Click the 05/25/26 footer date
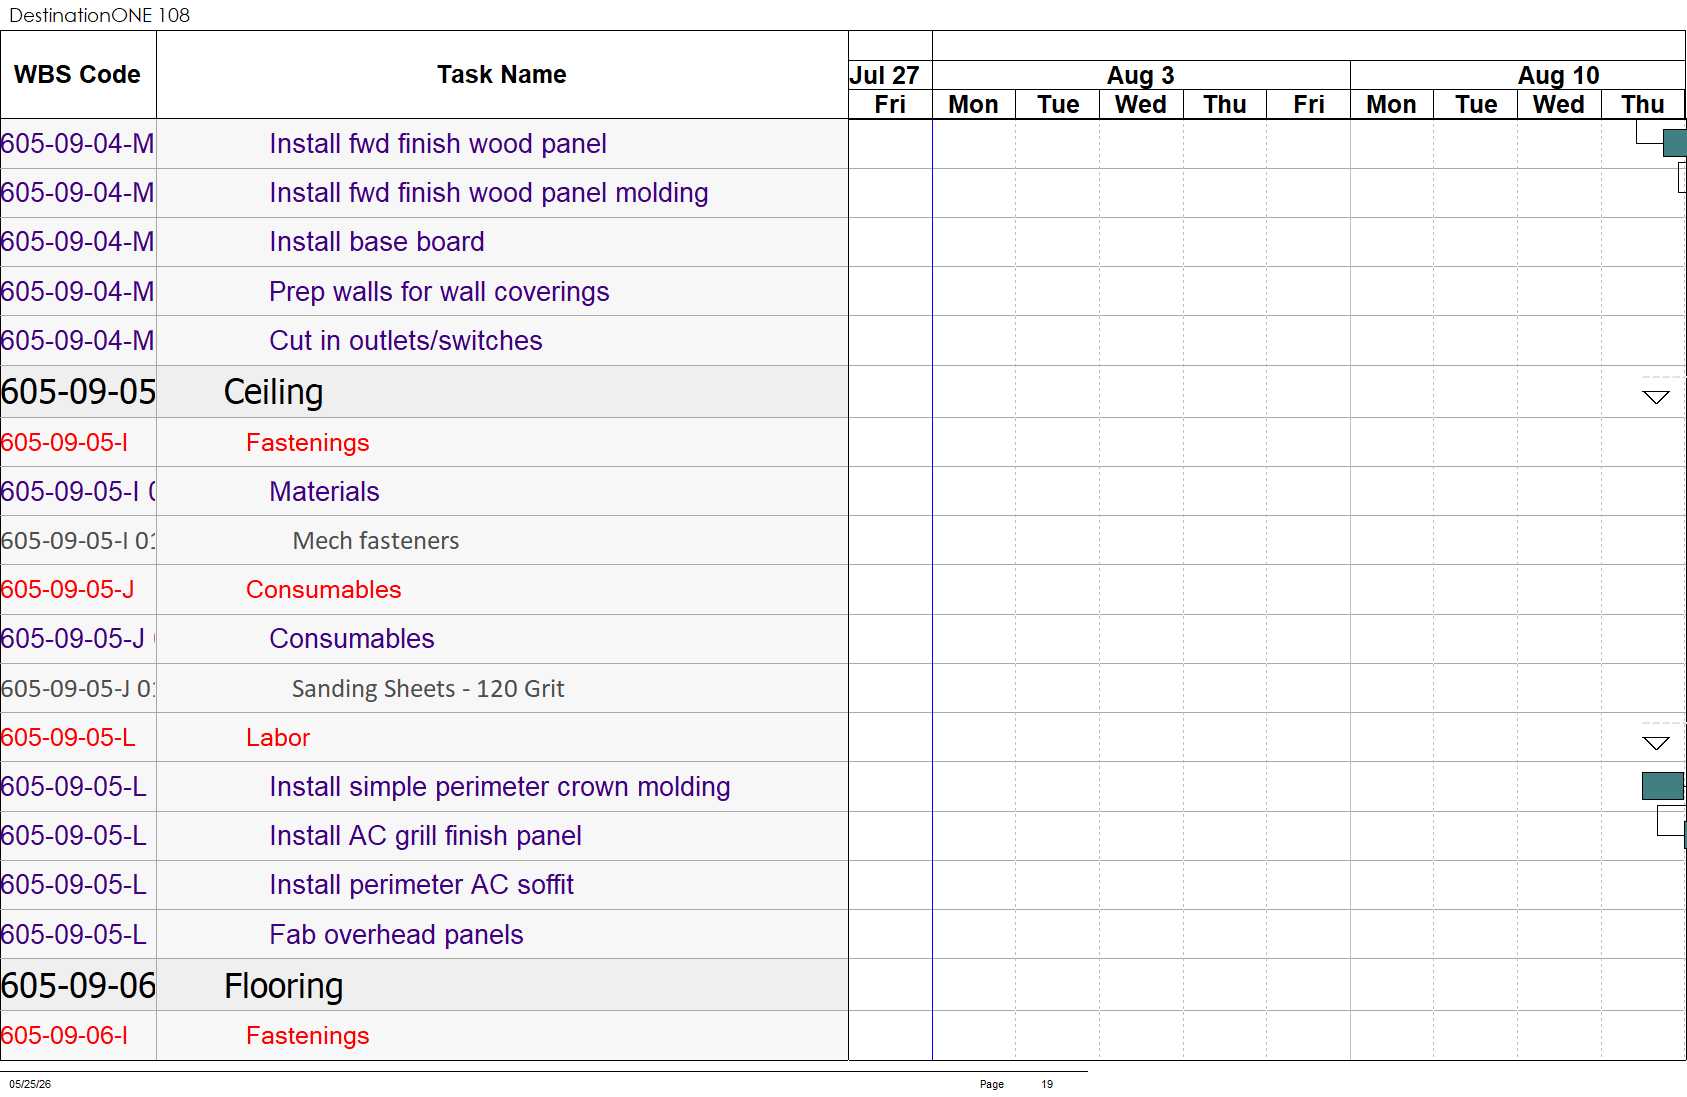 pyautogui.click(x=30, y=1084)
